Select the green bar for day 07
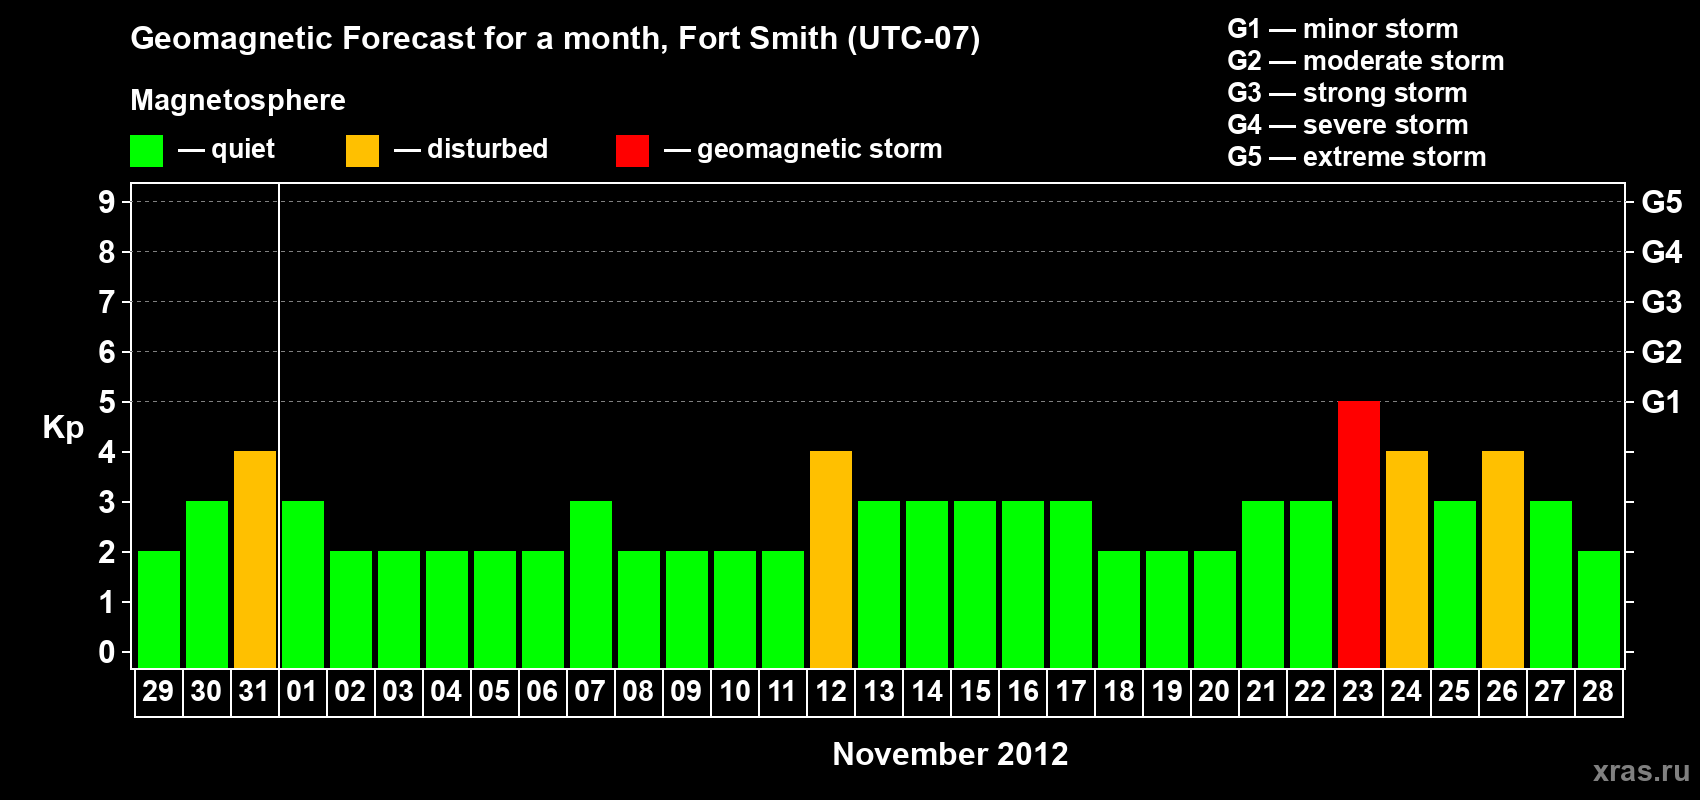The image size is (1700, 800). tap(591, 584)
